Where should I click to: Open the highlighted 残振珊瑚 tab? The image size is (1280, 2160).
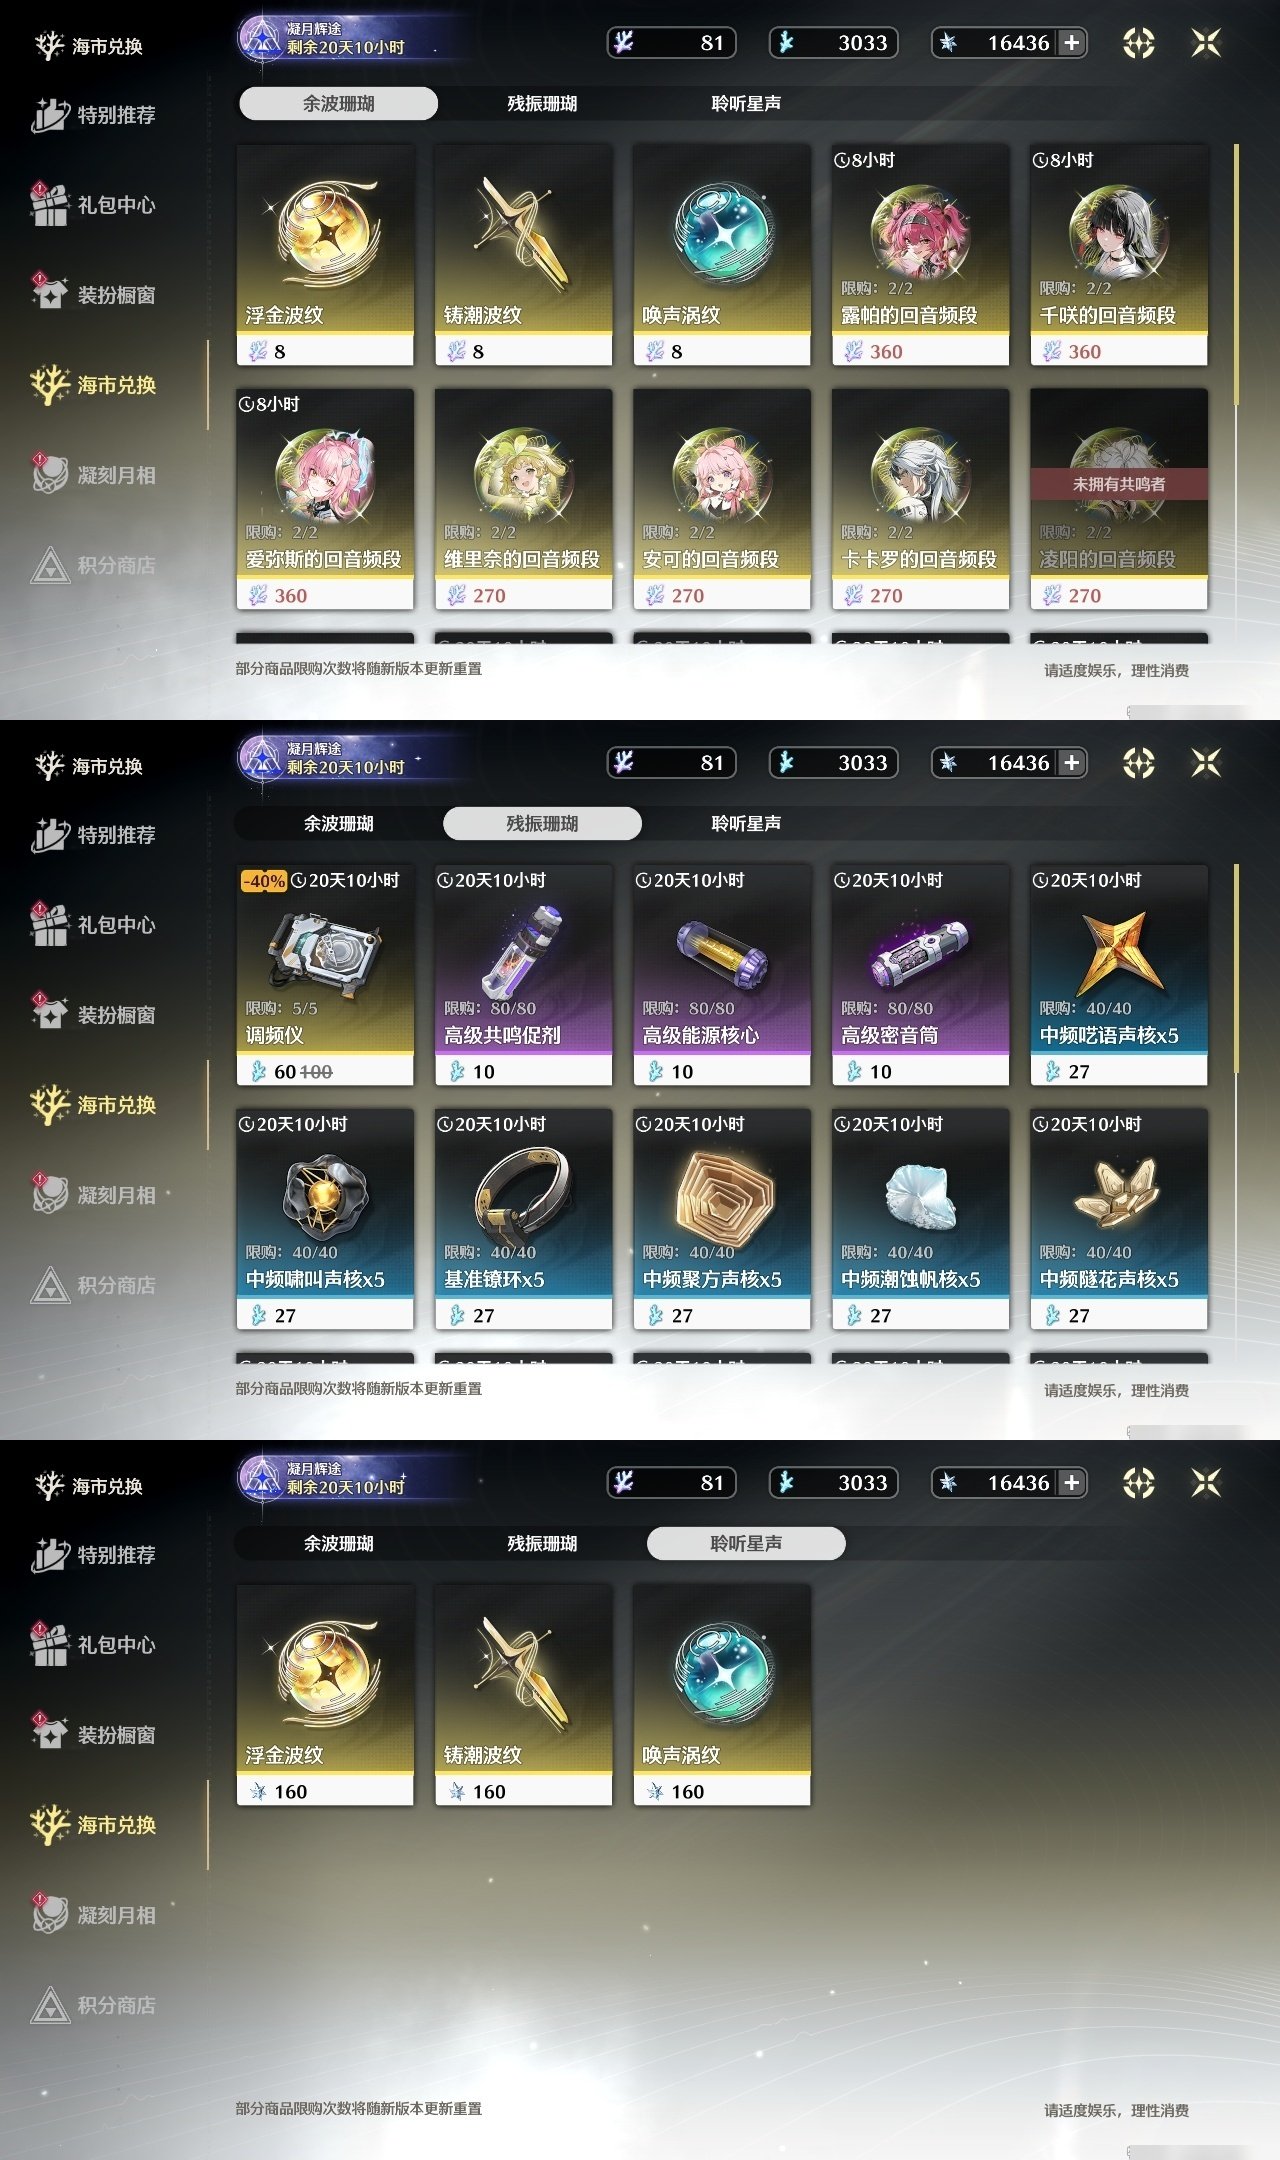tap(542, 823)
